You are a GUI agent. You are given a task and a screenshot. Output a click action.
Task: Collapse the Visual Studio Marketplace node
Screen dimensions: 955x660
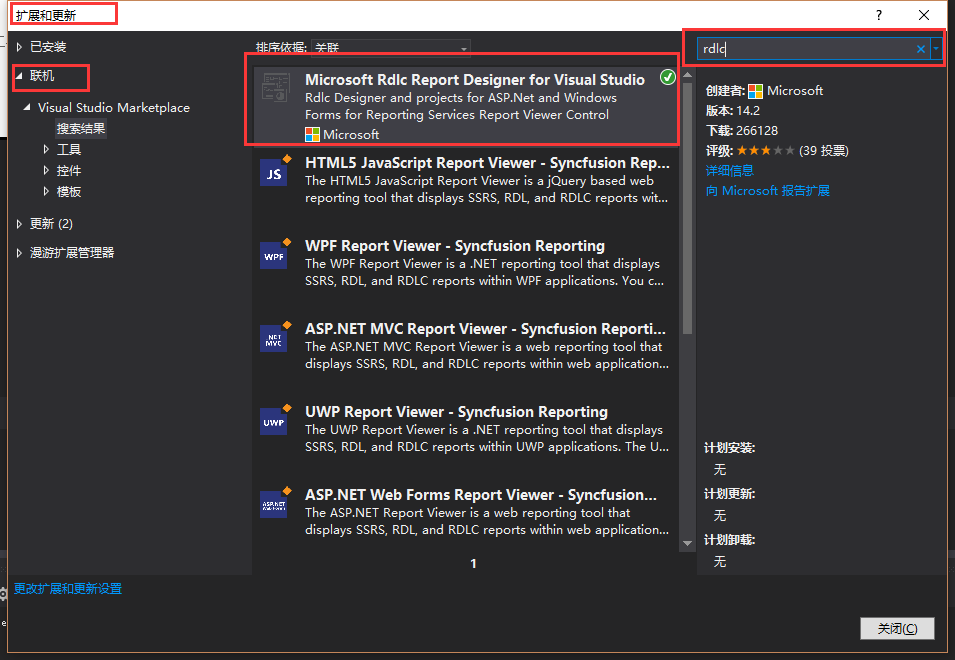pos(27,107)
